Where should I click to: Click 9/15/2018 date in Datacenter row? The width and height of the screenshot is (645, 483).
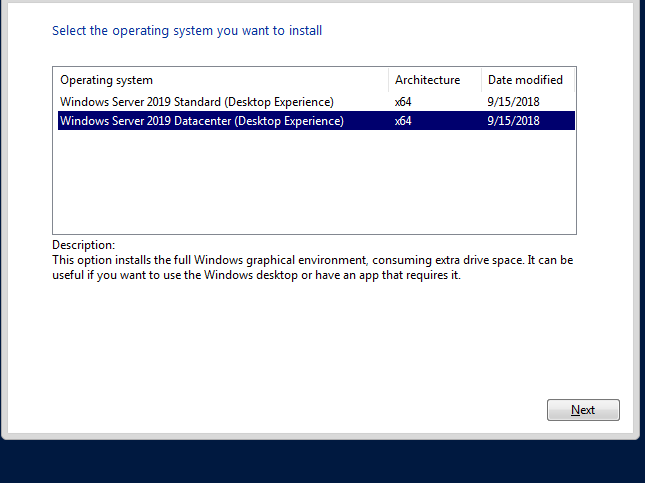[513, 121]
